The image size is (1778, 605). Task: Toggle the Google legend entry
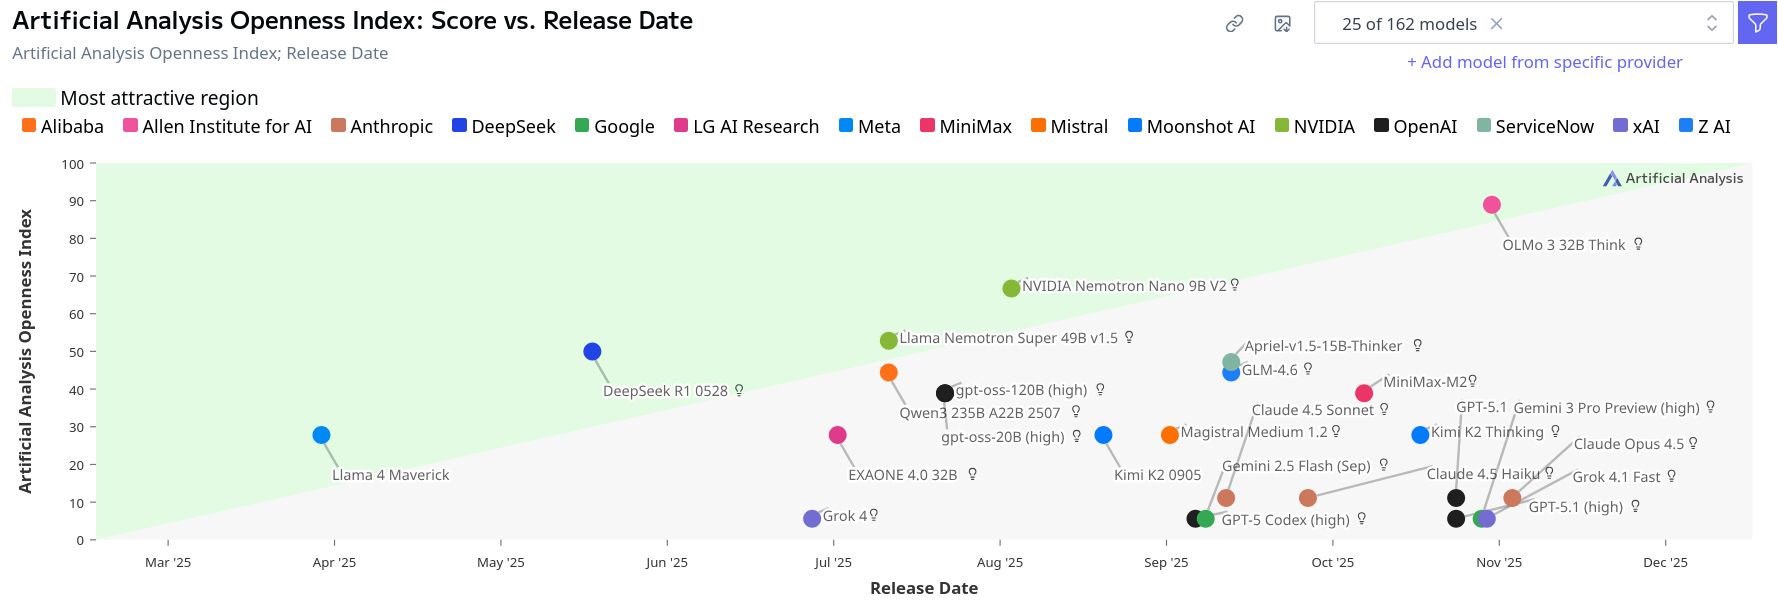point(614,126)
